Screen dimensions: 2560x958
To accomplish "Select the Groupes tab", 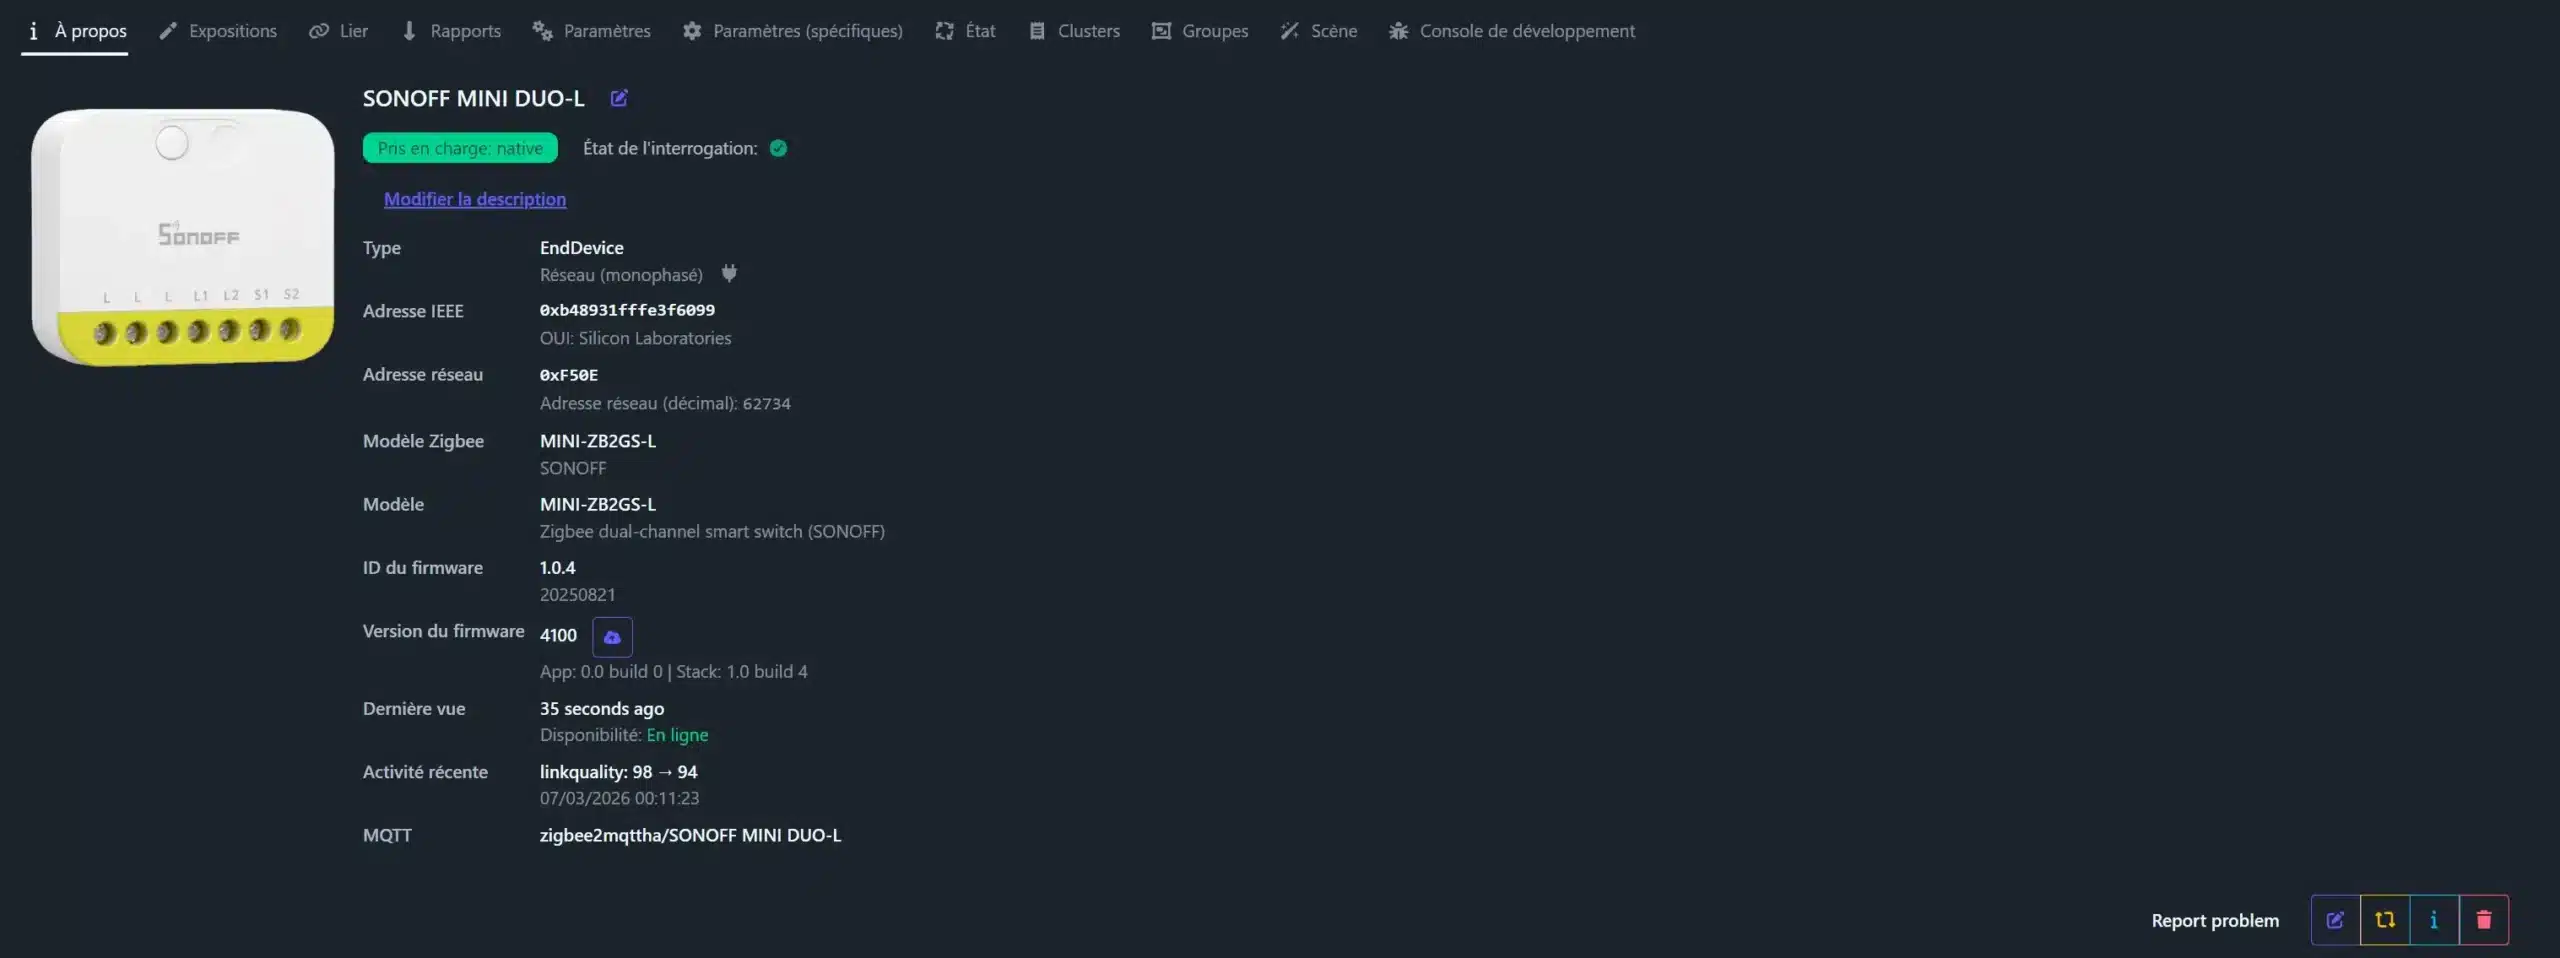I will coord(1200,31).
